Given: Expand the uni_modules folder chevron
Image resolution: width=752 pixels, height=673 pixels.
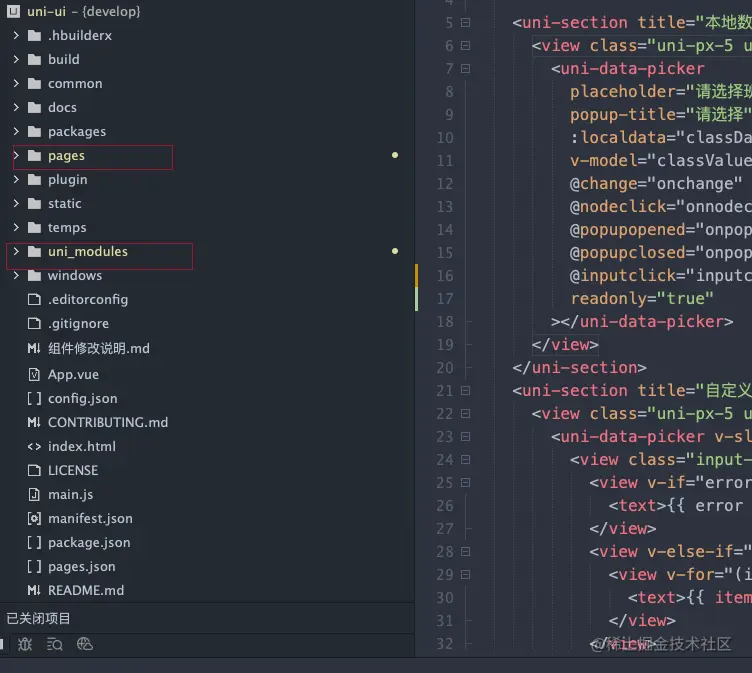Looking at the screenshot, I should (16, 251).
